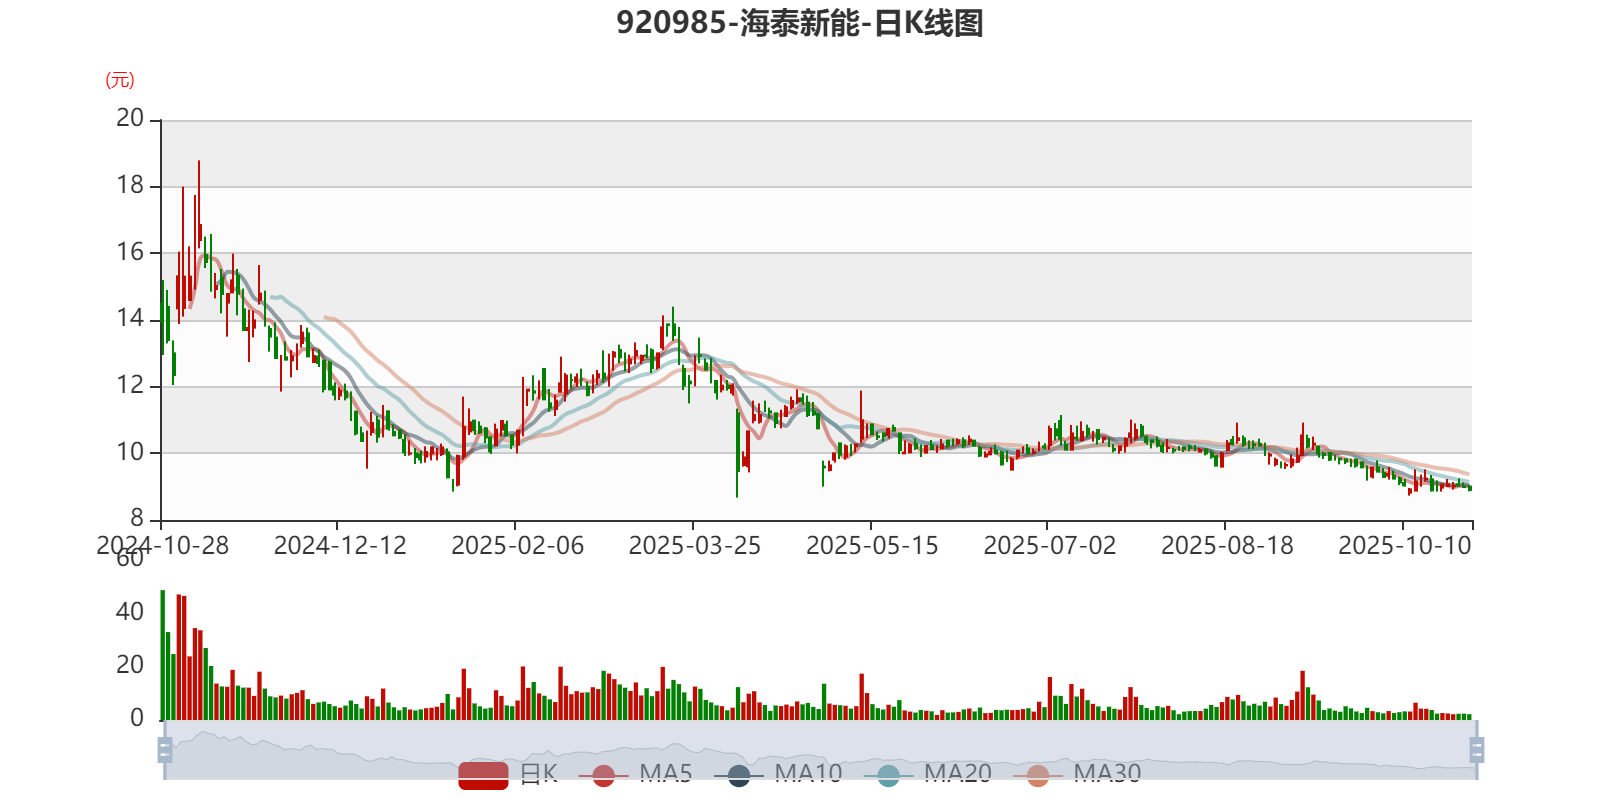Click the (元) unit label
1600x800 pixels.
pyautogui.click(x=120, y=80)
